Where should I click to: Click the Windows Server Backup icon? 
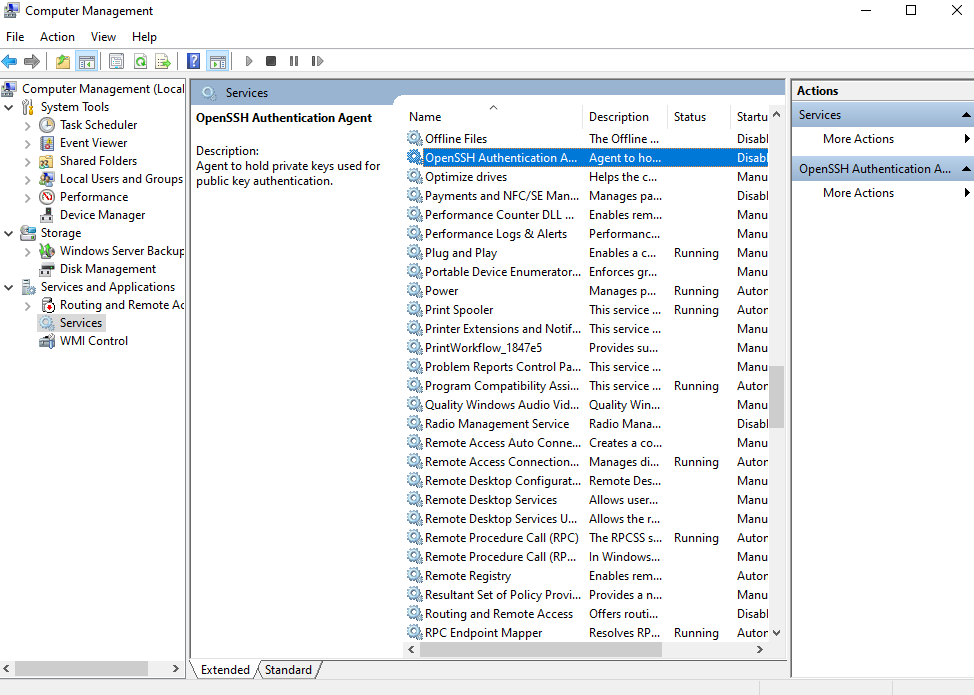pos(47,251)
